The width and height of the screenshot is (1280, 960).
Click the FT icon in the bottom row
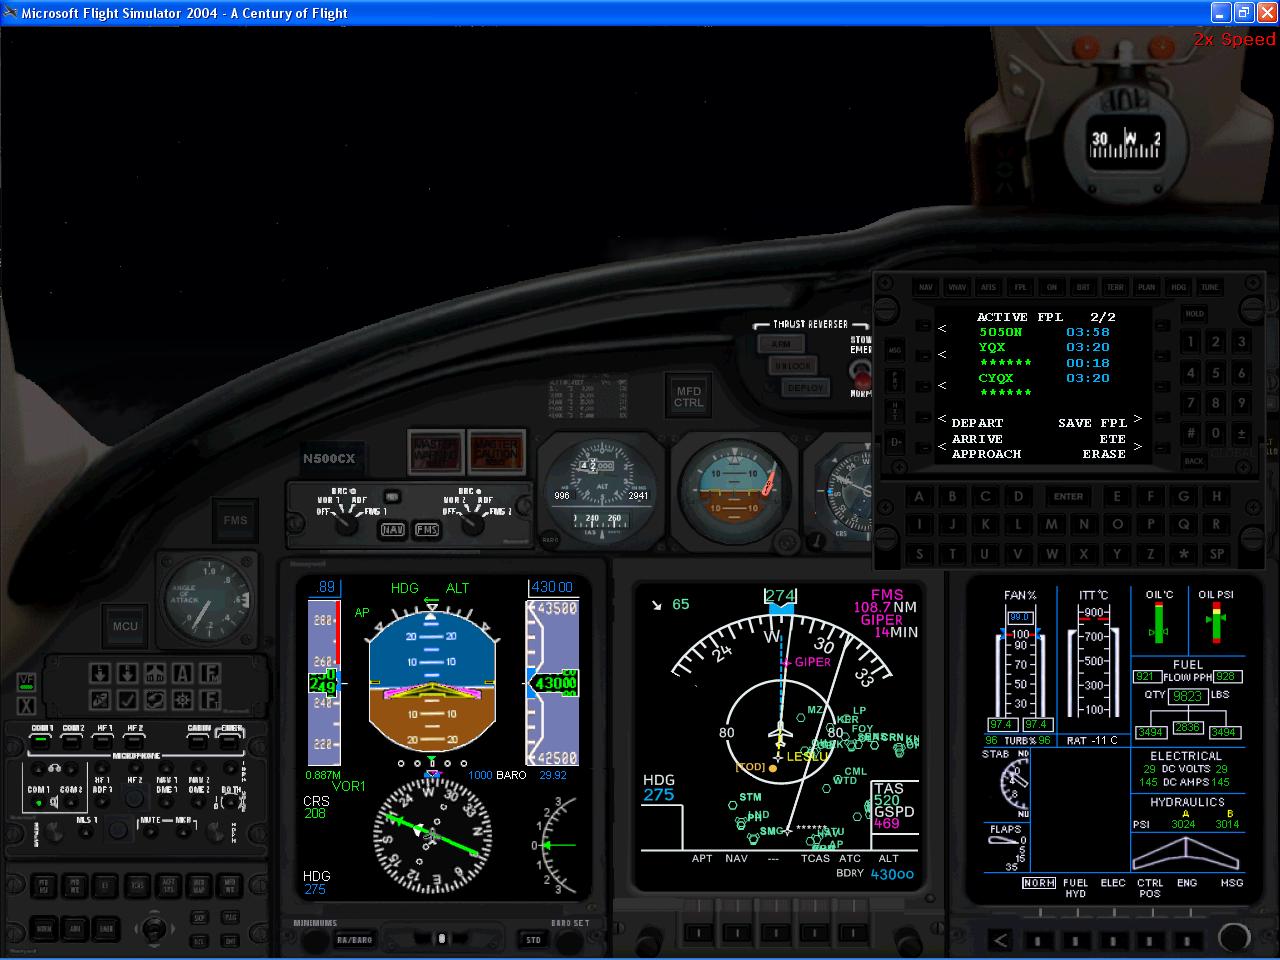point(209,700)
